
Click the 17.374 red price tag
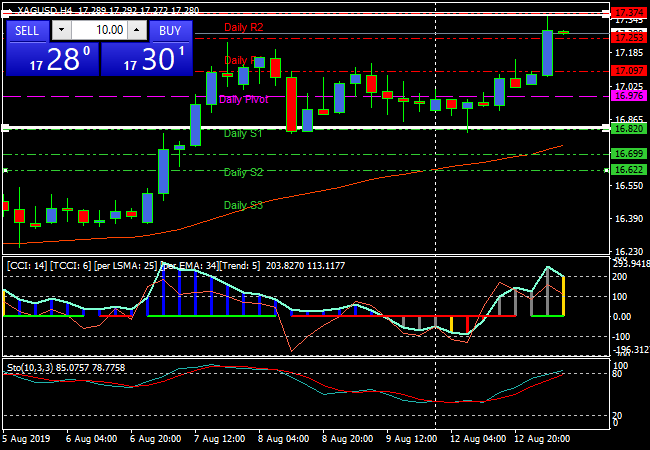(x=629, y=11)
